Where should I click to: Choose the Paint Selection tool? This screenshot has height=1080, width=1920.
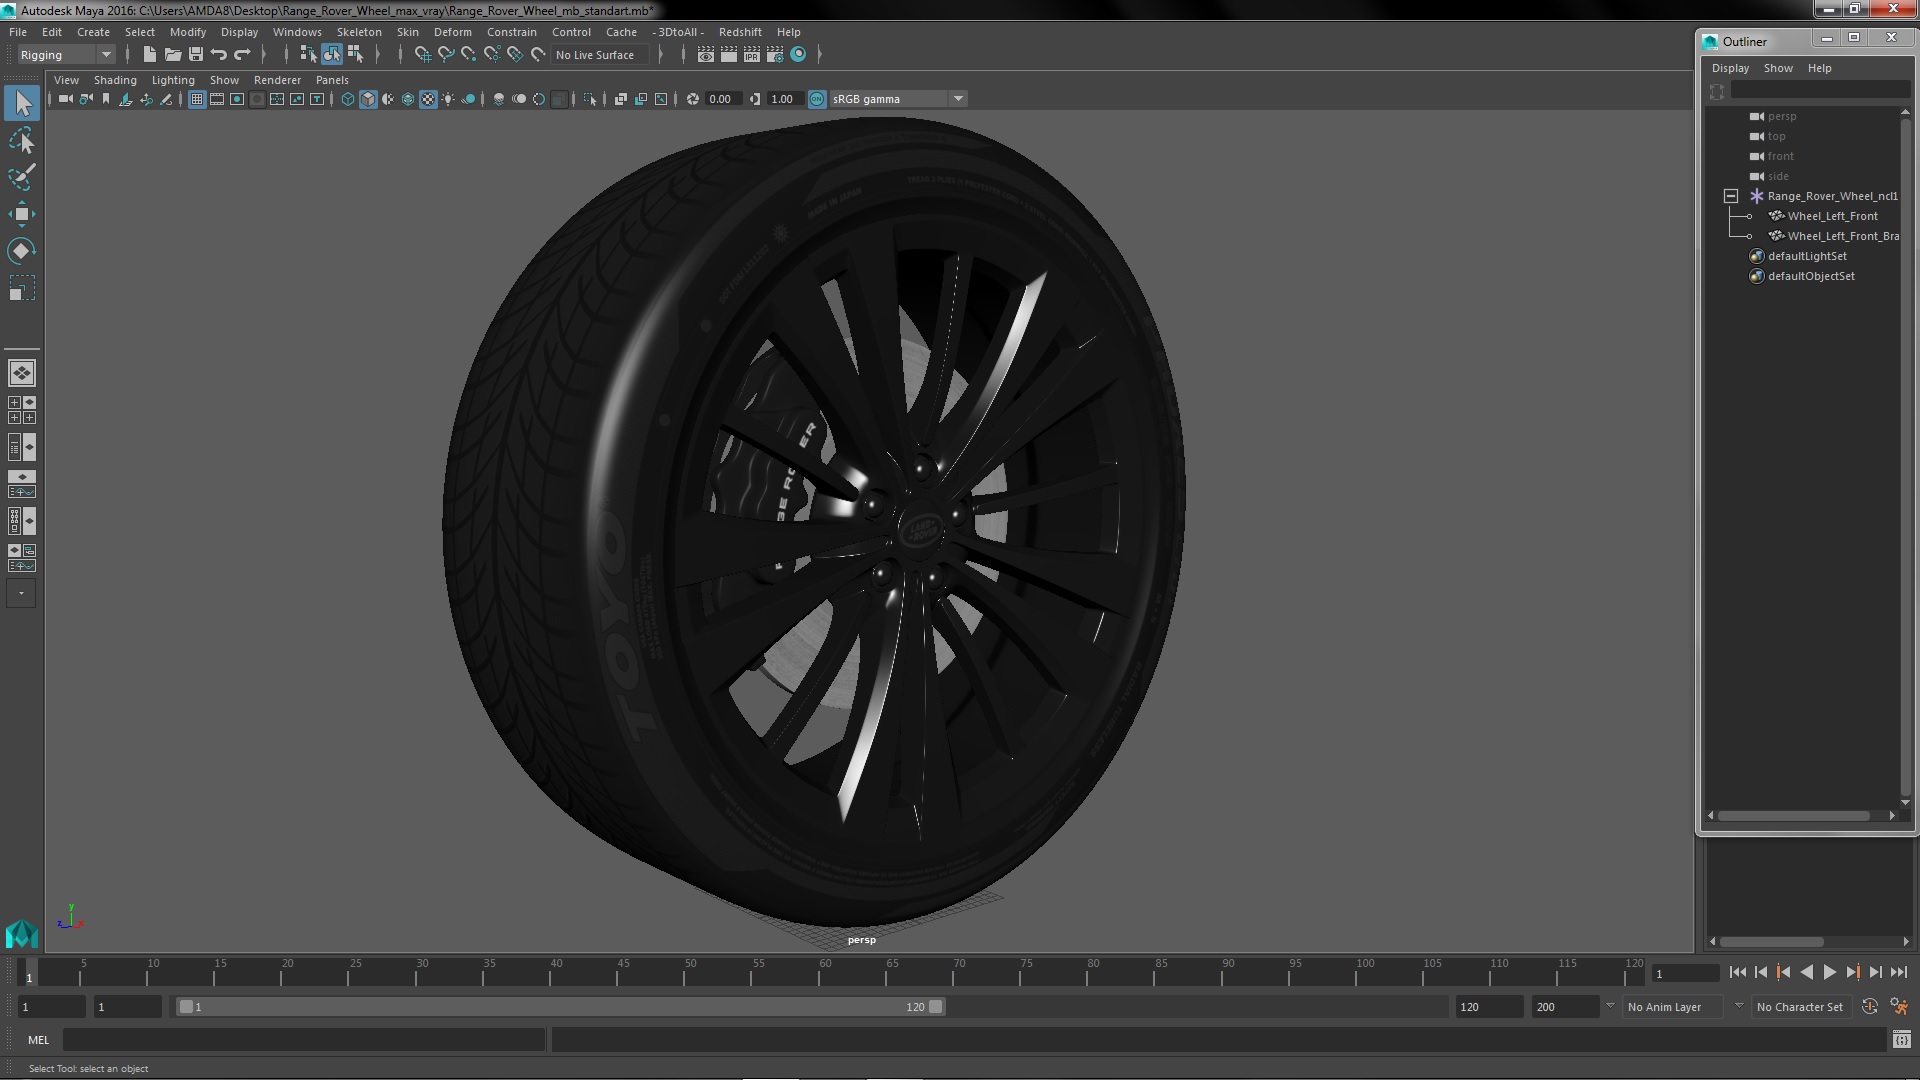(22, 177)
